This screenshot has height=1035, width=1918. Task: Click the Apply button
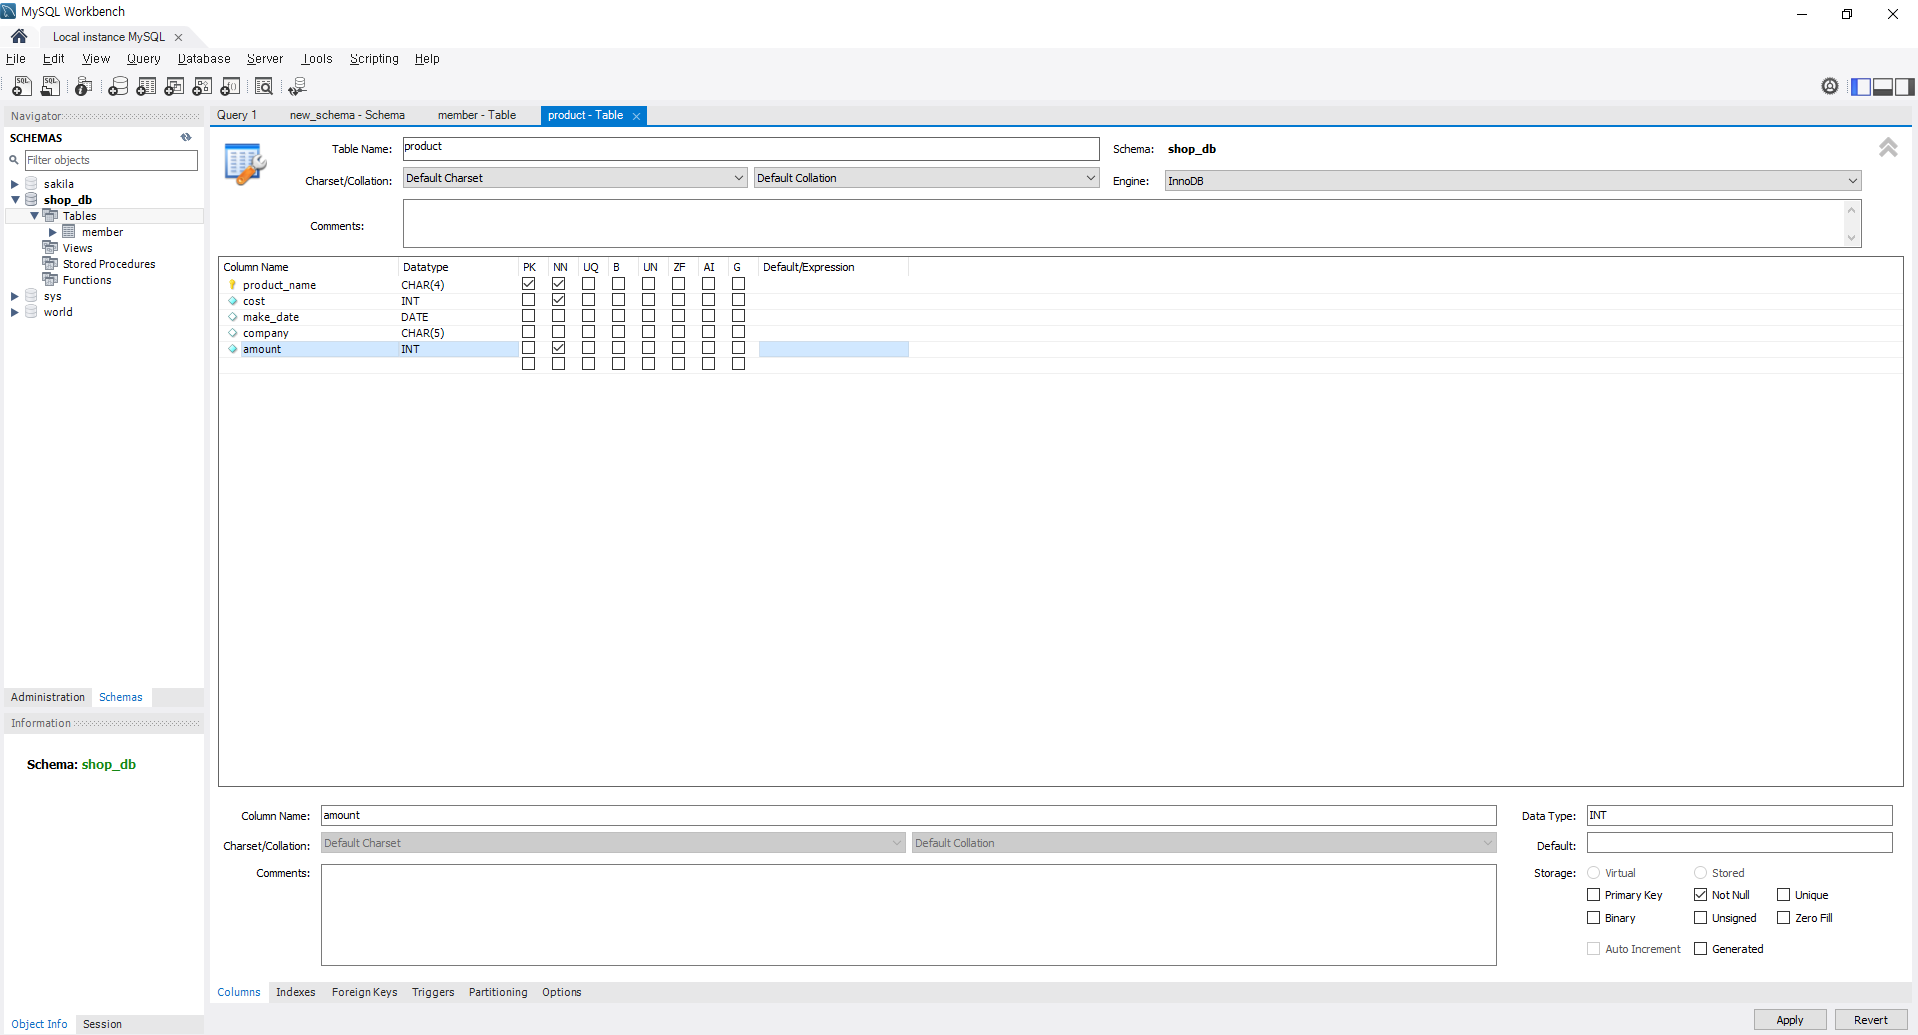tap(1790, 1020)
